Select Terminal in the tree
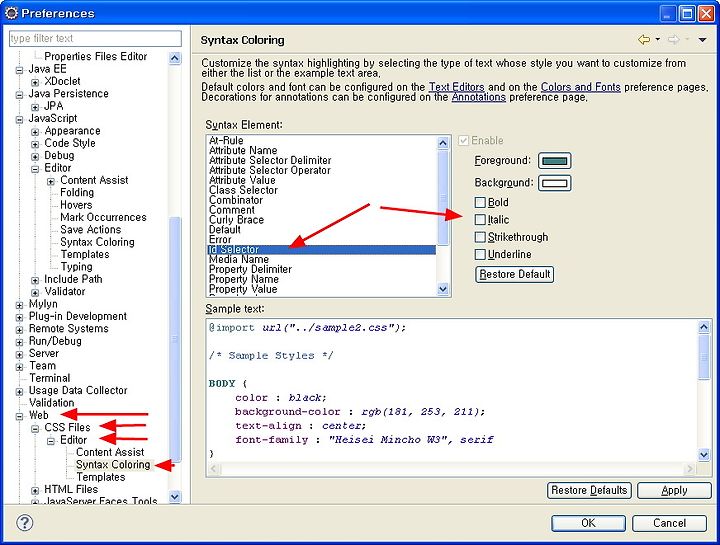 point(50,378)
